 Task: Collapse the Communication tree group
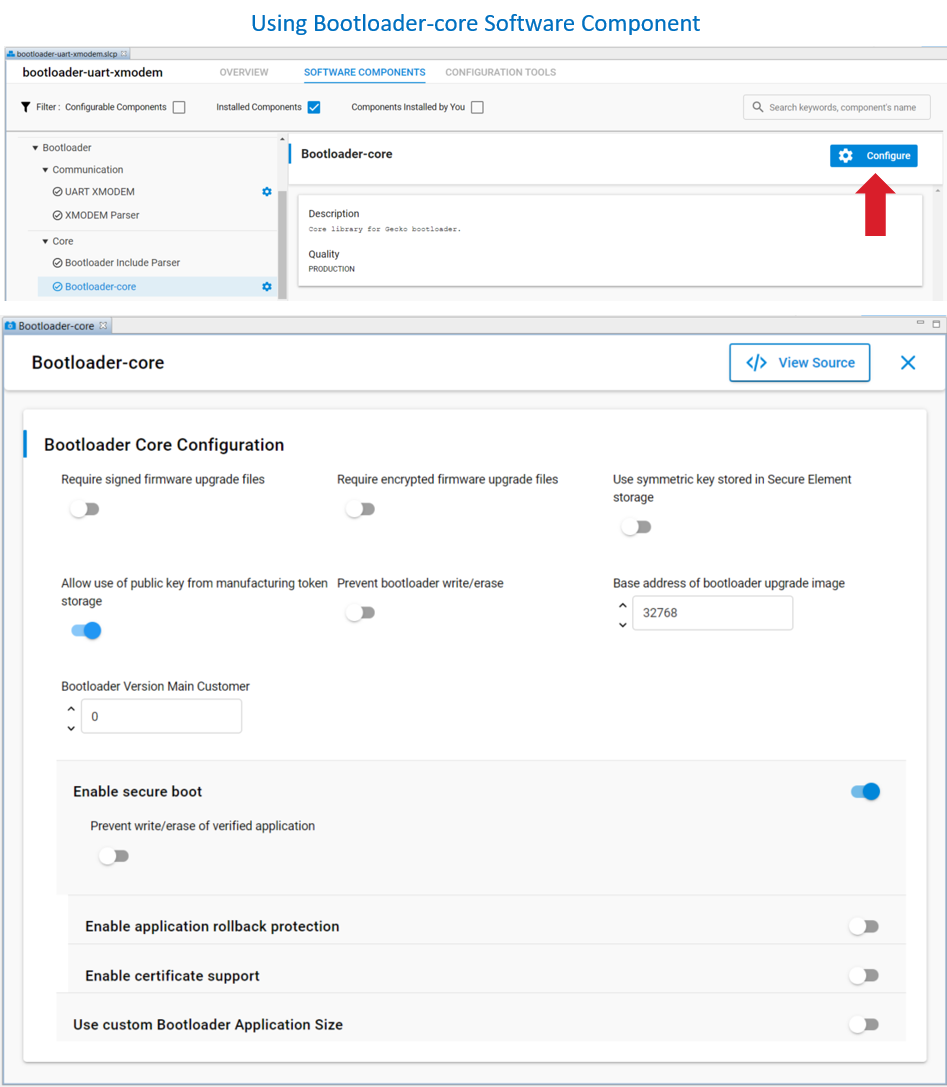(x=45, y=170)
